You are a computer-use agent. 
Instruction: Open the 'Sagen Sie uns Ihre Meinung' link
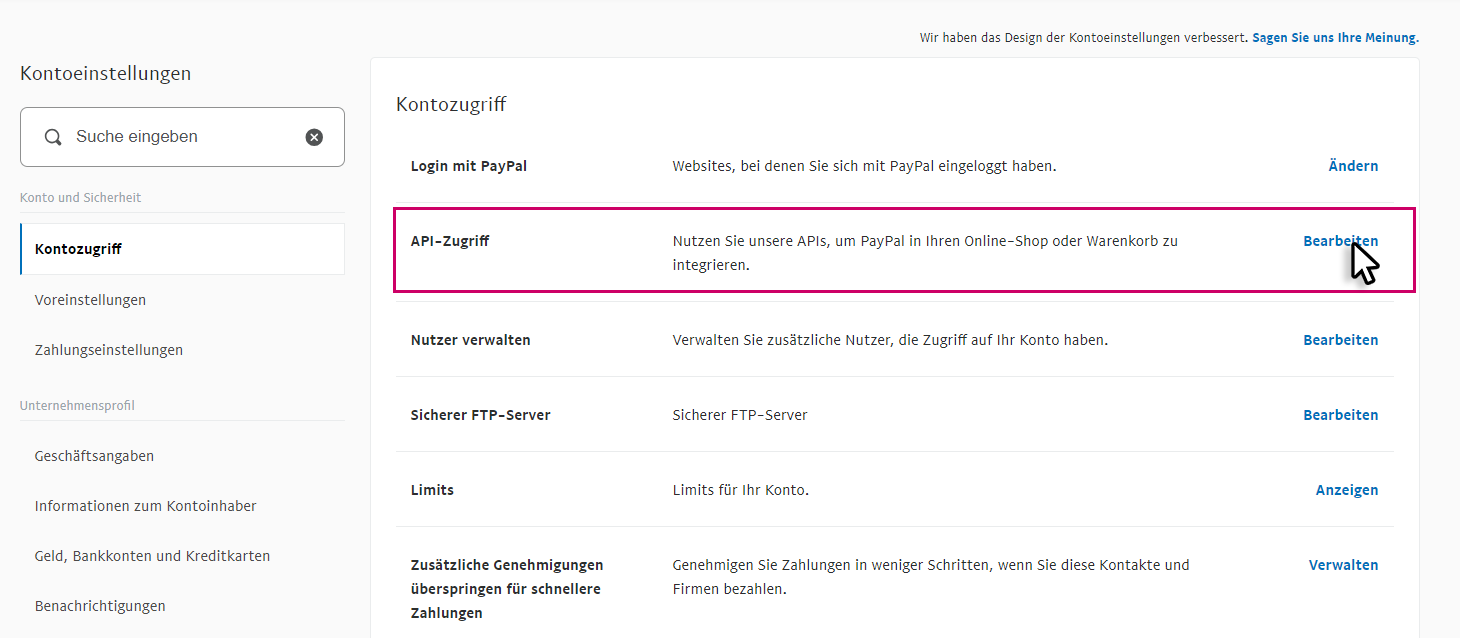[x=1335, y=38]
